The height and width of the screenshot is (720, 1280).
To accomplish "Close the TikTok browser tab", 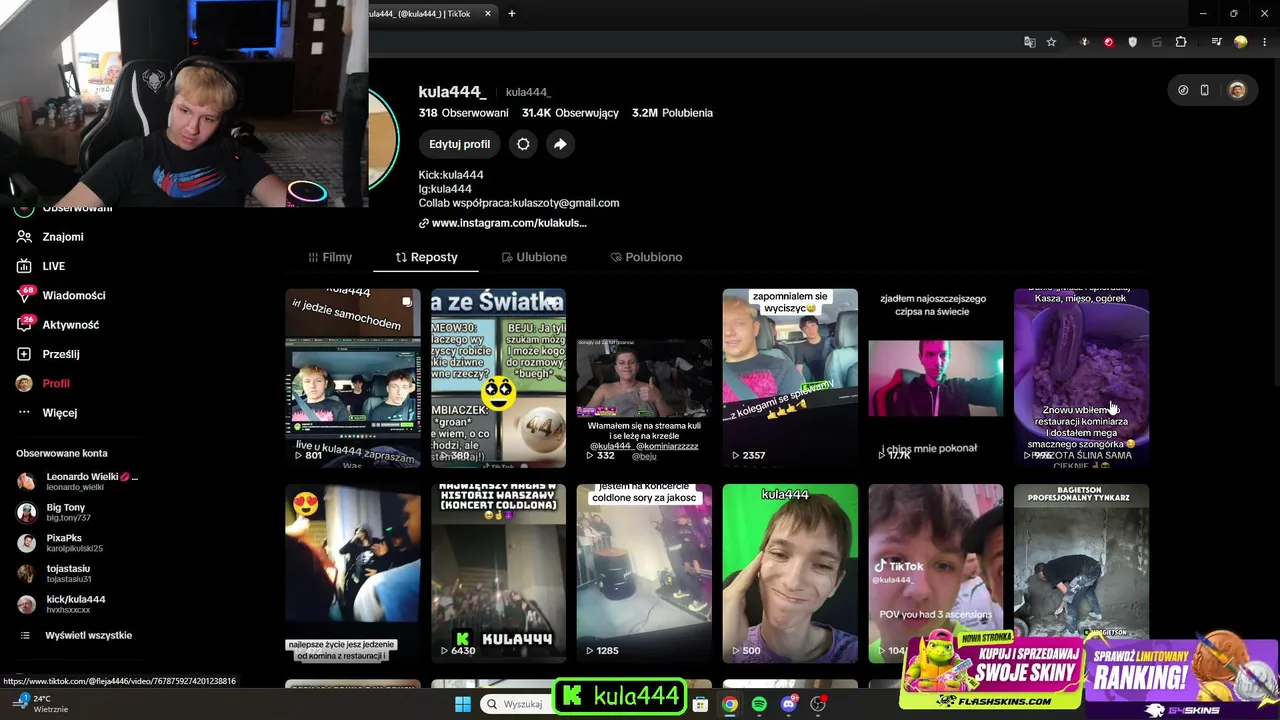I will coord(488,14).
